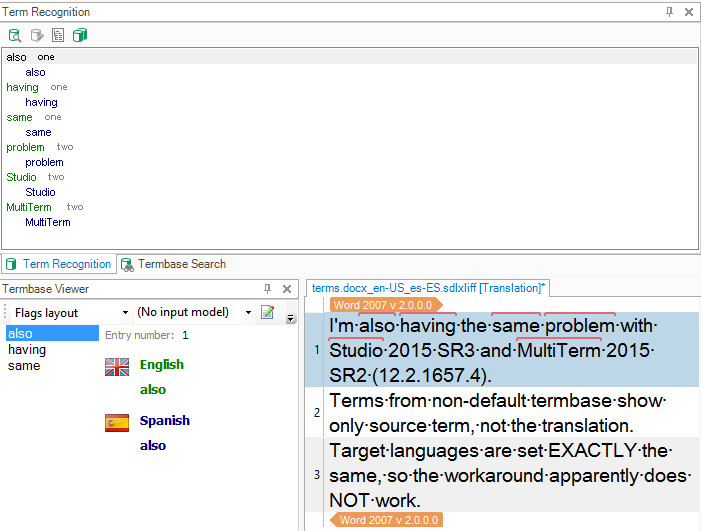701x531 pixels.
Task: Open the Flags layout dropdown
Action: pos(126,312)
